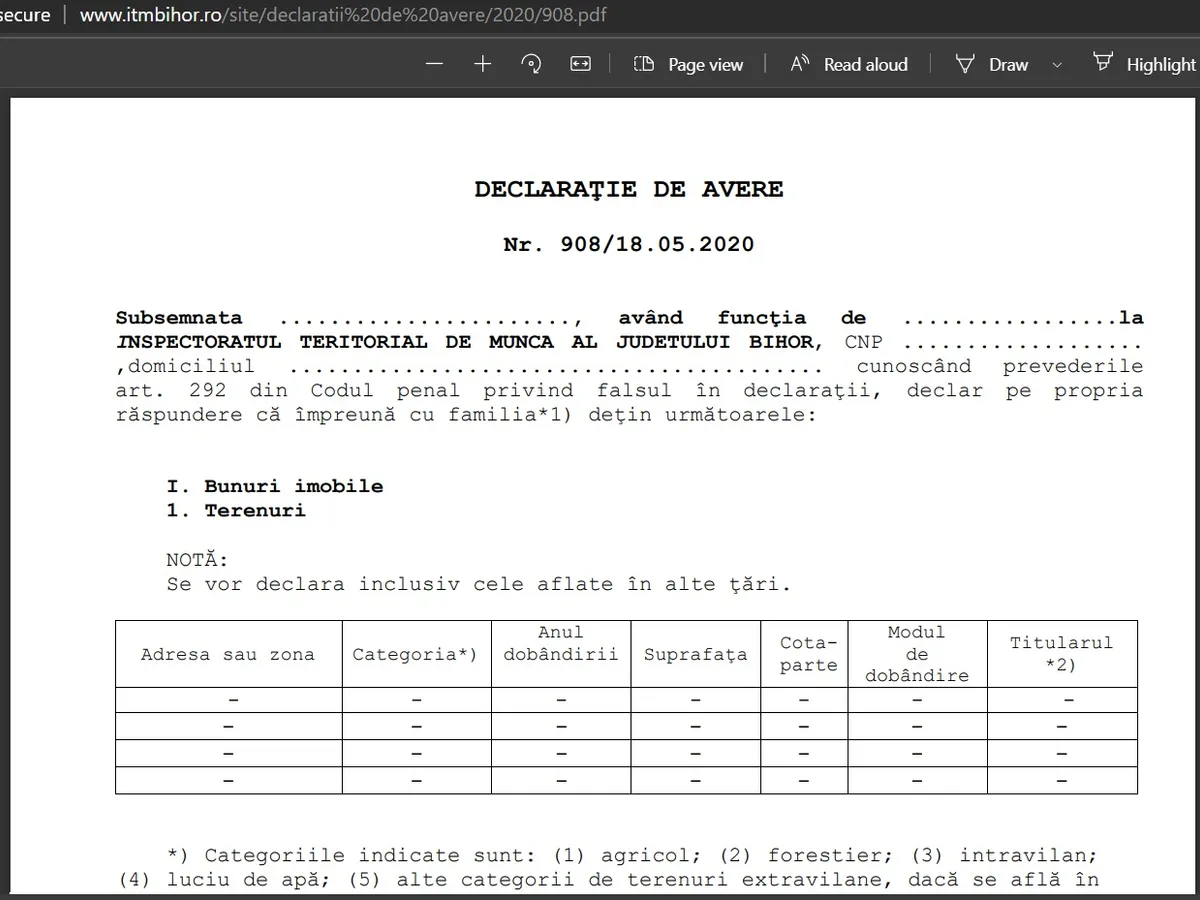Click the Adresa sau zona column header

click(x=228, y=655)
